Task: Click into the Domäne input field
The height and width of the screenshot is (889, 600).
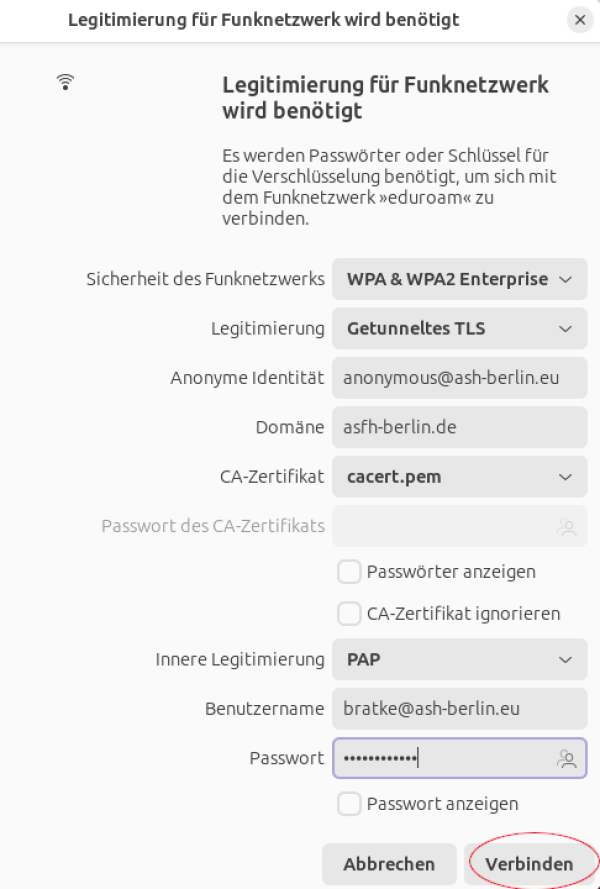Action: coord(459,427)
